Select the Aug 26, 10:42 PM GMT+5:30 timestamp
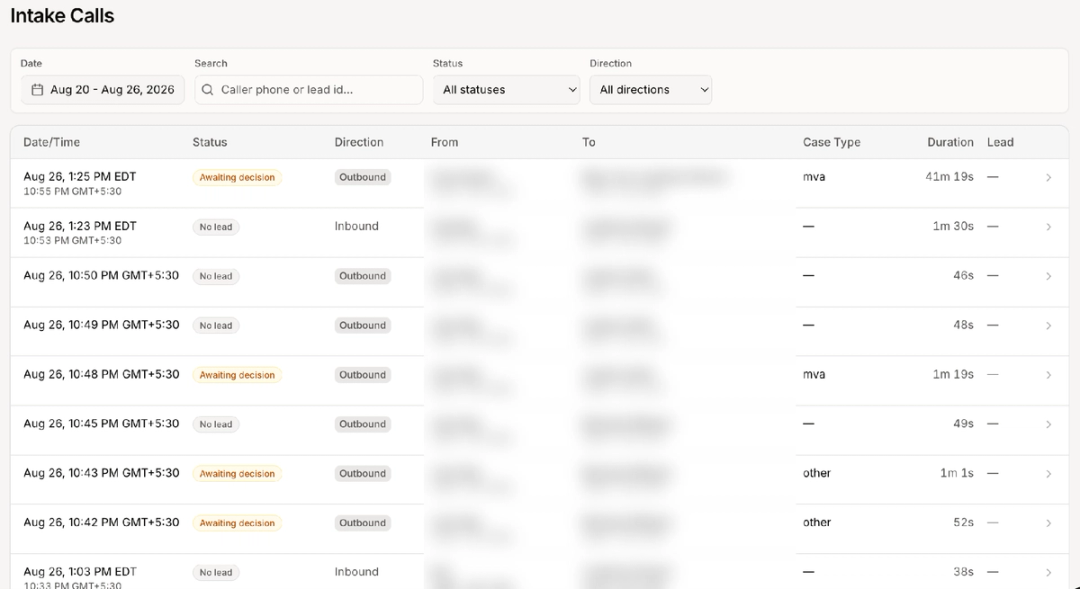The image size is (1080, 589). (x=101, y=522)
